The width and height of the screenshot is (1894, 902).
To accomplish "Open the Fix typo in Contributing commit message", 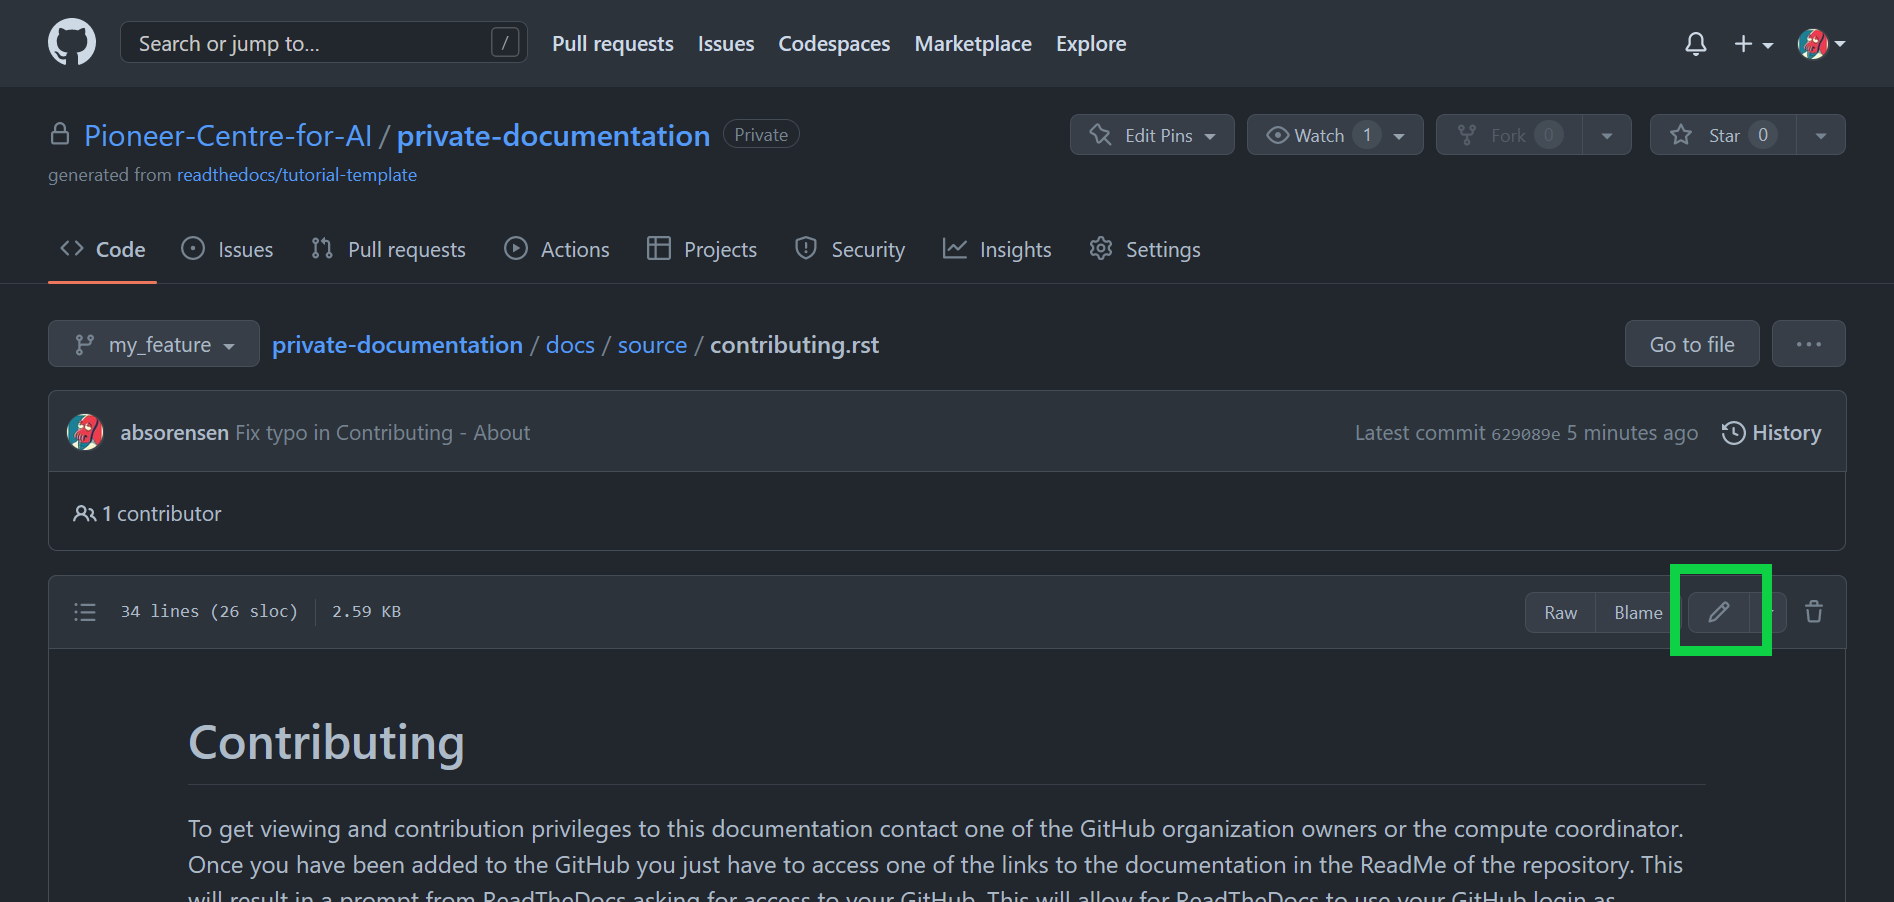I will (x=383, y=433).
